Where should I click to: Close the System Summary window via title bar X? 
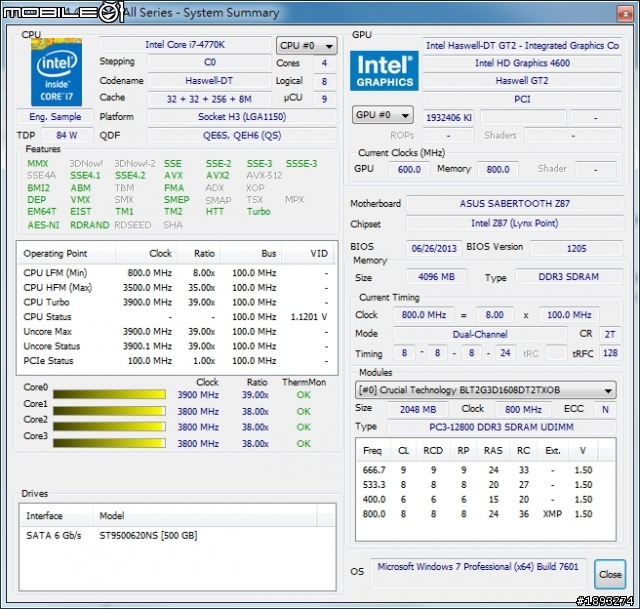pyautogui.click(x=625, y=14)
